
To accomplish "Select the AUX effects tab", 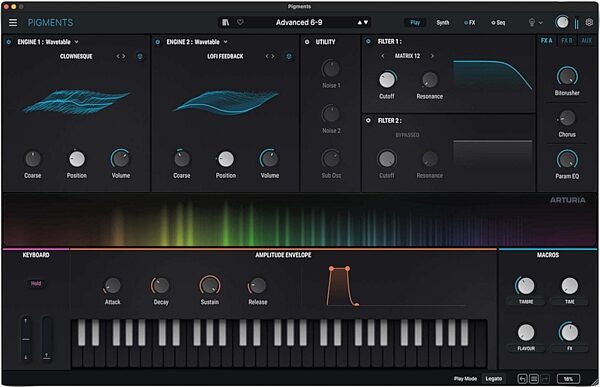I will tap(587, 41).
